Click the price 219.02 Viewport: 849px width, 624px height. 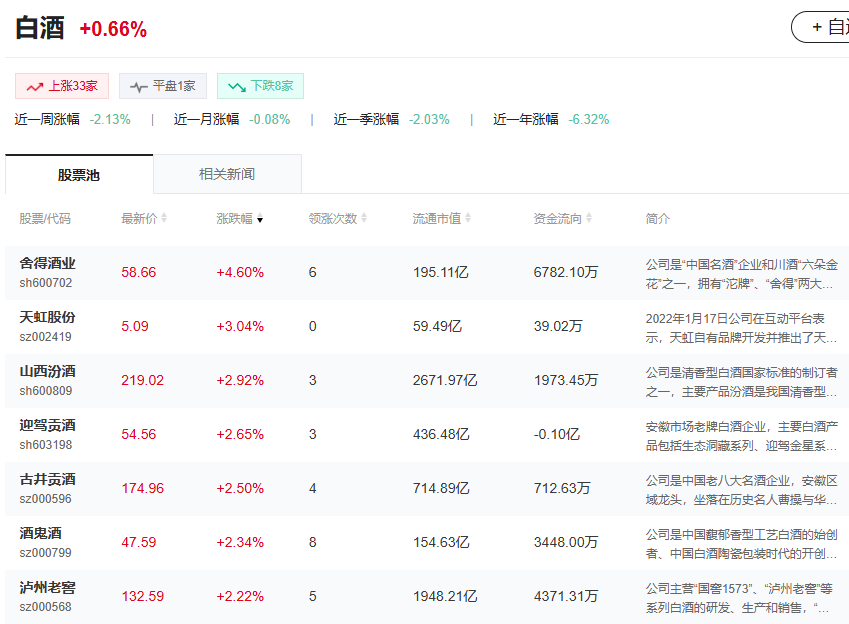[142, 380]
